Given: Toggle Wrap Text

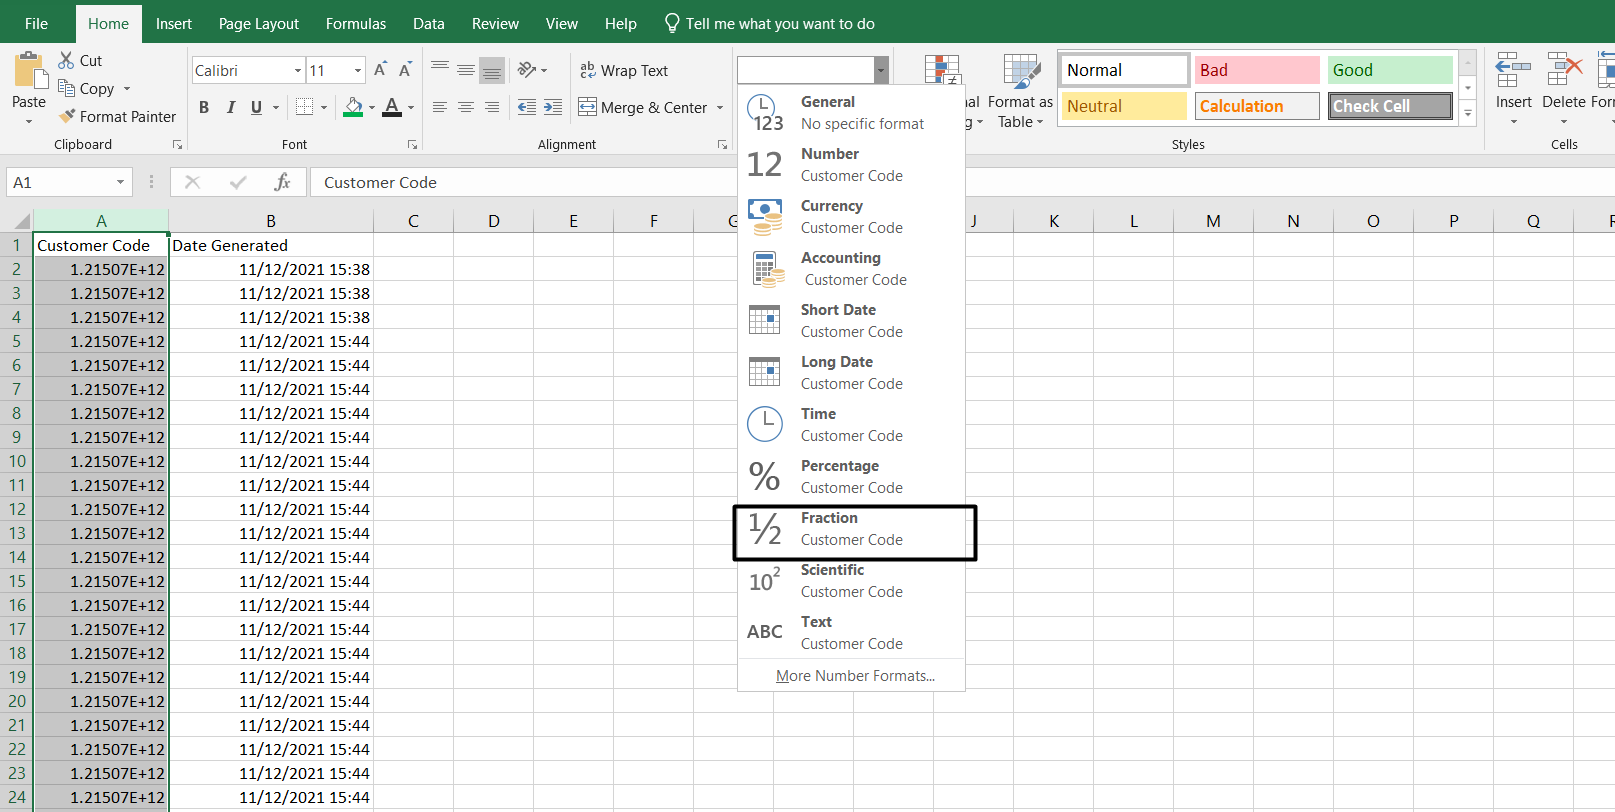Looking at the screenshot, I should [624, 70].
